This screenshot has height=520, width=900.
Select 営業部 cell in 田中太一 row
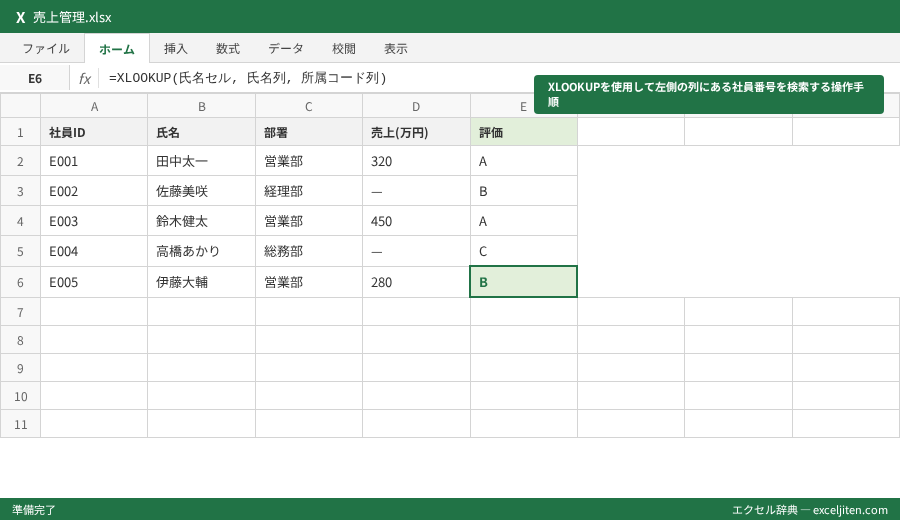point(309,161)
